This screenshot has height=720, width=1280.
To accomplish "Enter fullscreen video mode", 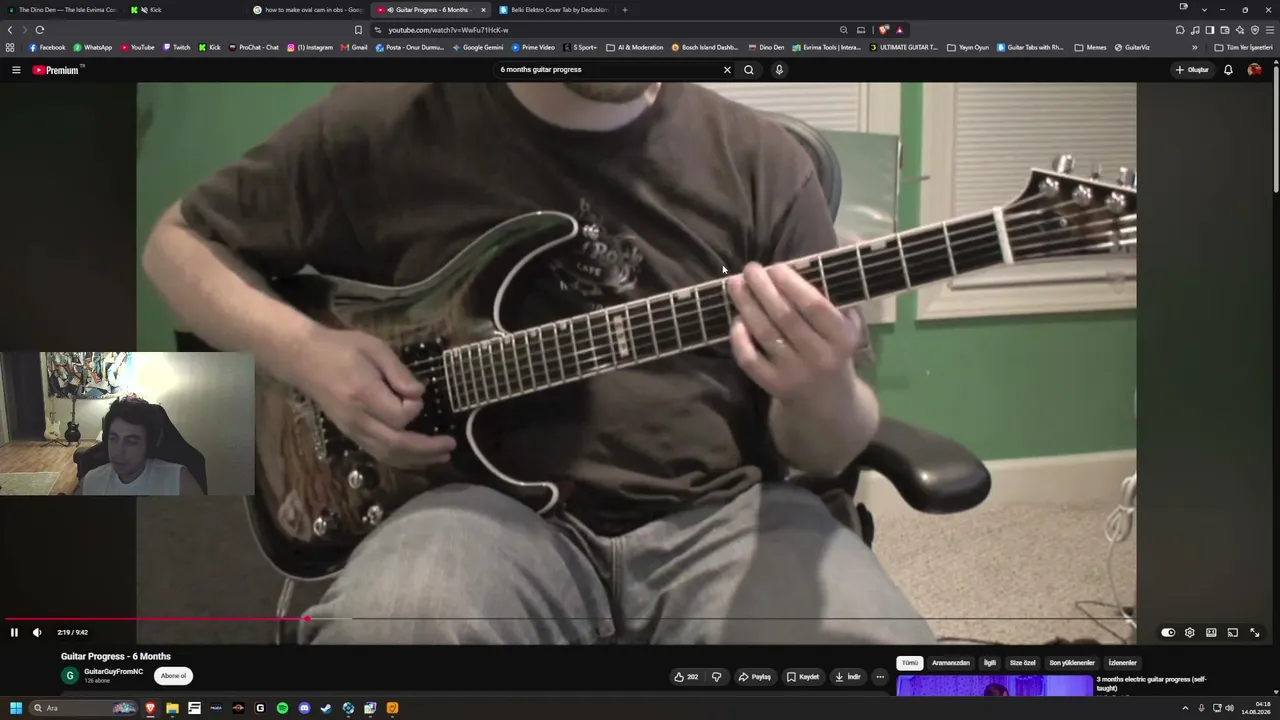I will point(1255,632).
